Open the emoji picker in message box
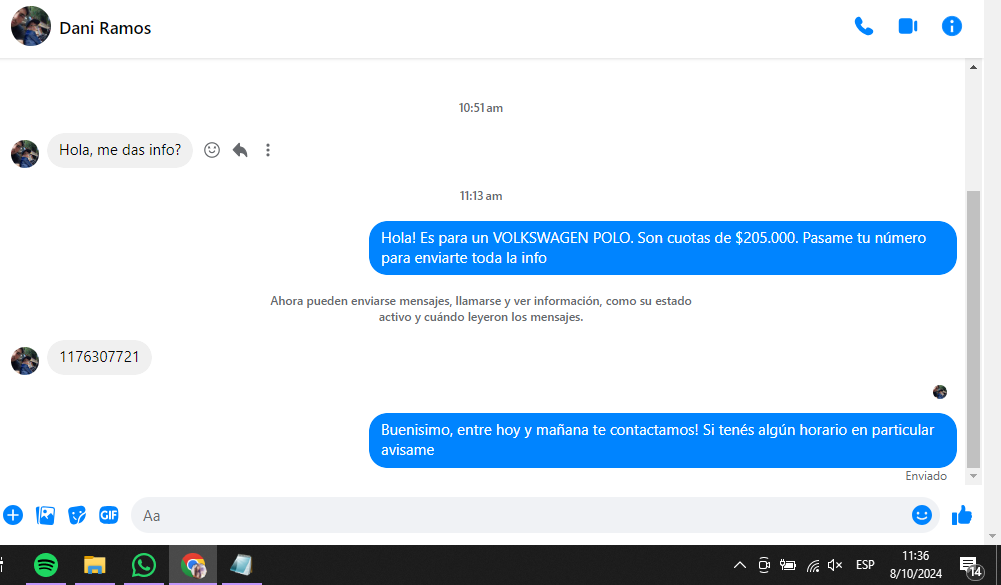This screenshot has width=1001, height=585. pyautogui.click(x=921, y=515)
